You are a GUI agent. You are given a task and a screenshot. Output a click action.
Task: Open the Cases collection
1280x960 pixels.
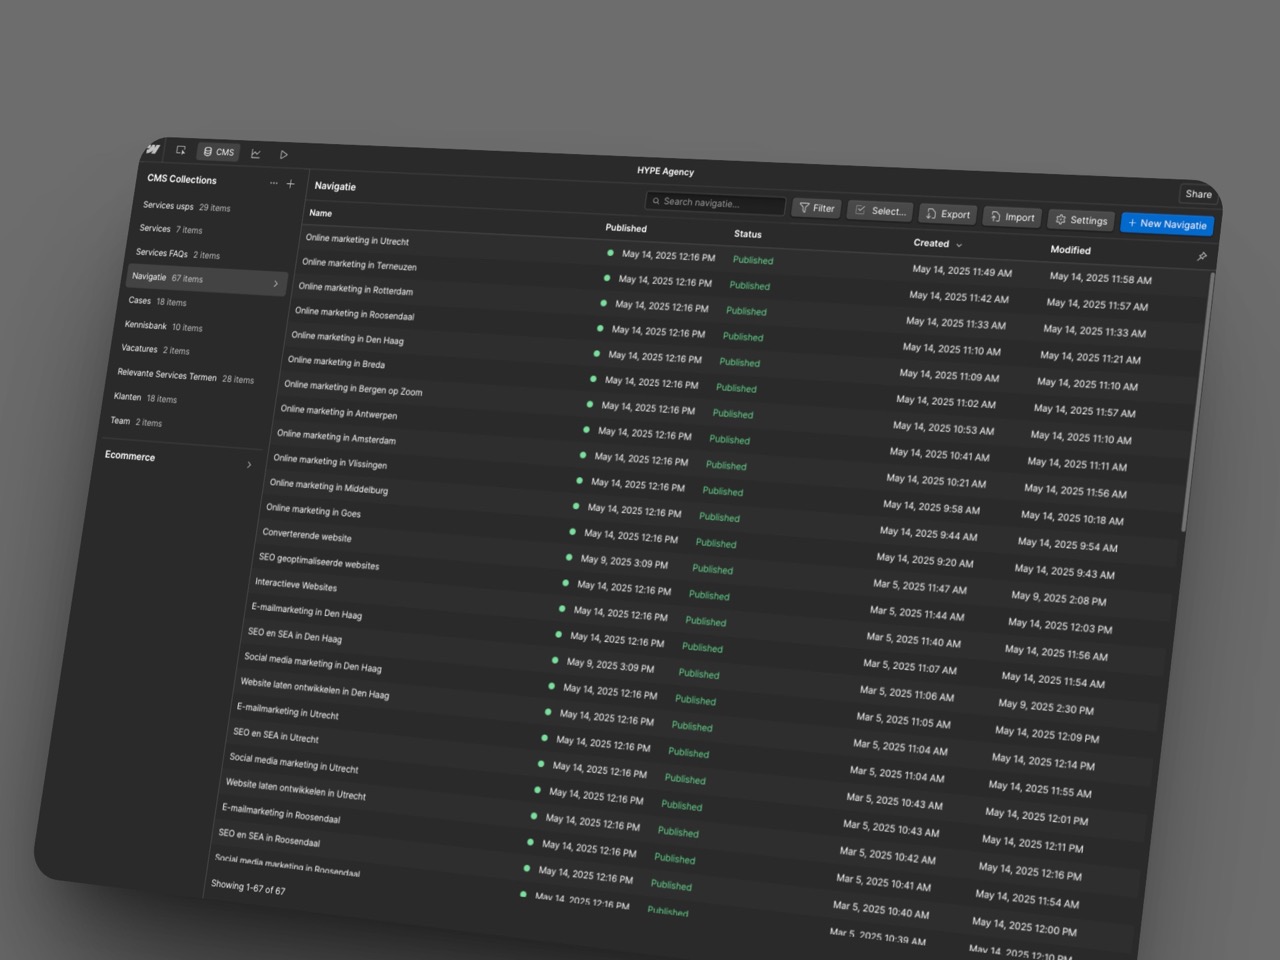click(x=157, y=301)
